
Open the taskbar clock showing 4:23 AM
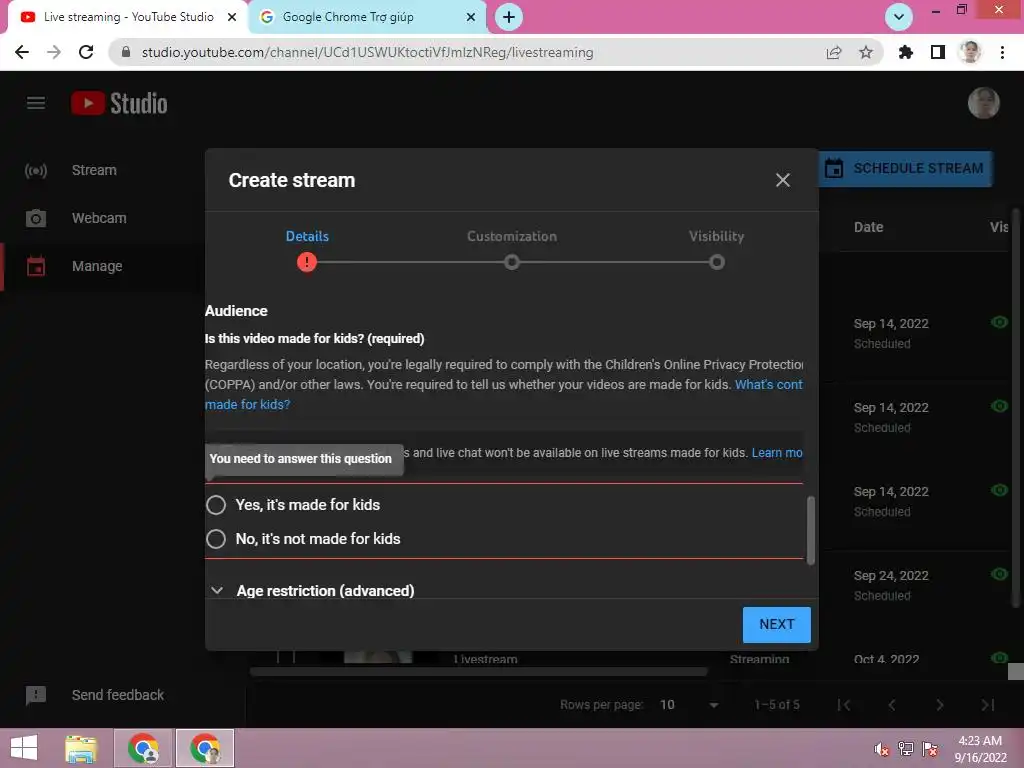click(x=980, y=749)
